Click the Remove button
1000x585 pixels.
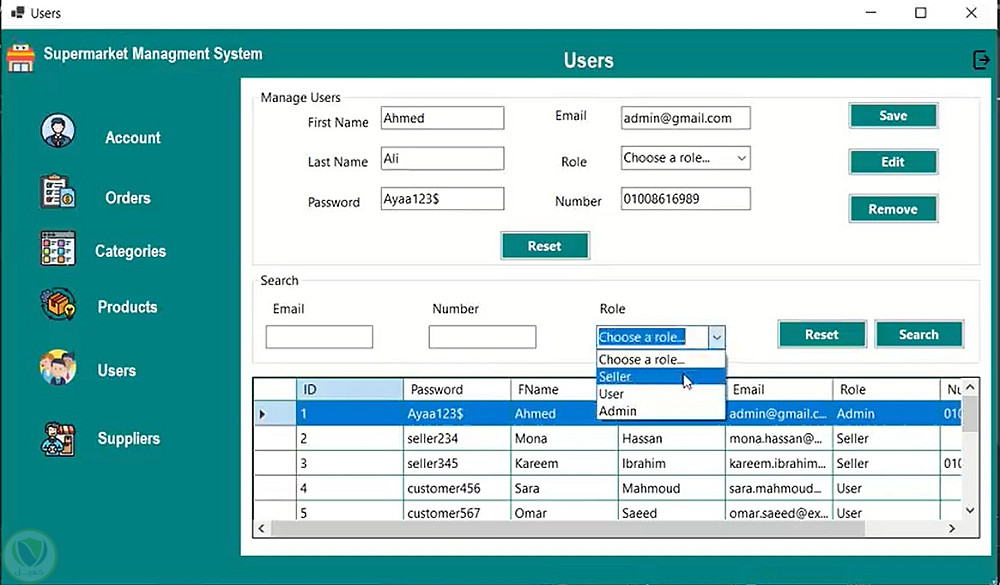893,209
